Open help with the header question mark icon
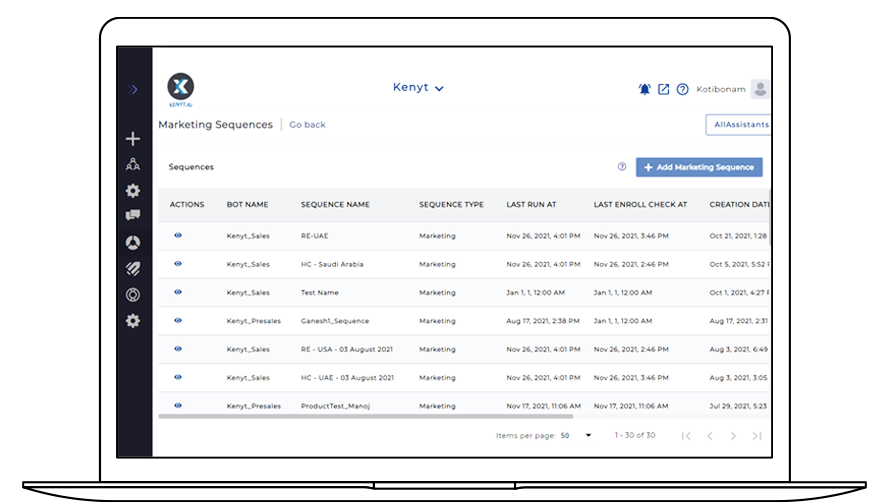 coord(682,89)
